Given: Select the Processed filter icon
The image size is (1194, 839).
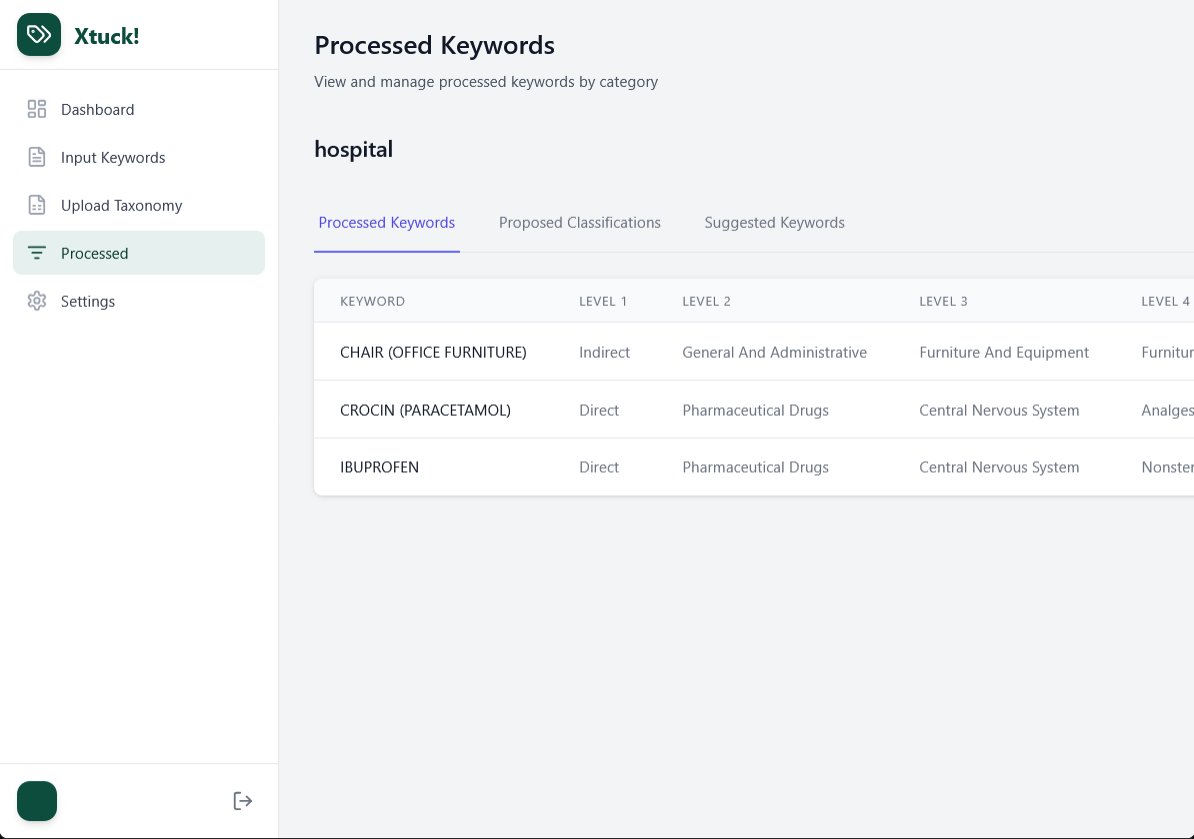Looking at the screenshot, I should (36, 253).
